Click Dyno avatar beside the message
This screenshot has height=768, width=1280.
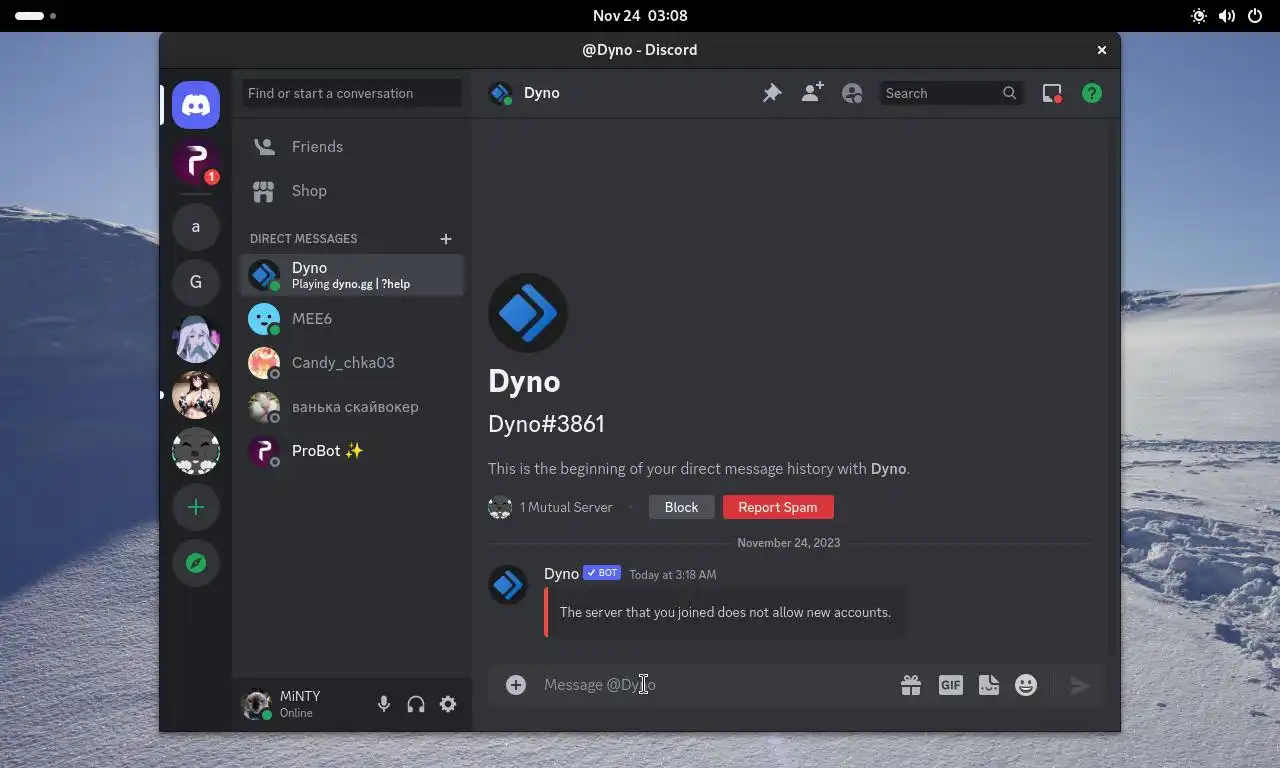pos(508,585)
